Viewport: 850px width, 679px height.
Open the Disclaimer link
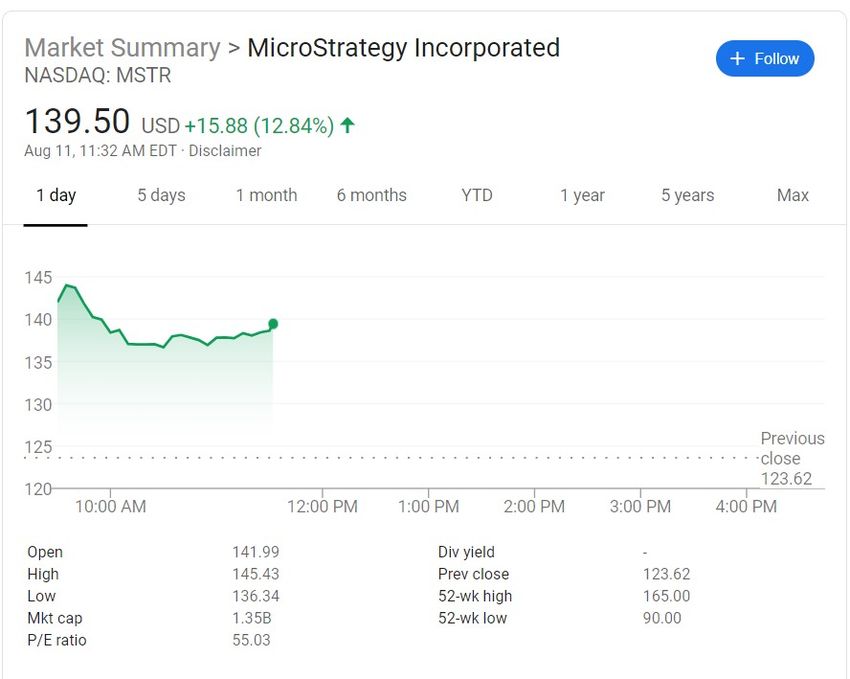[225, 151]
